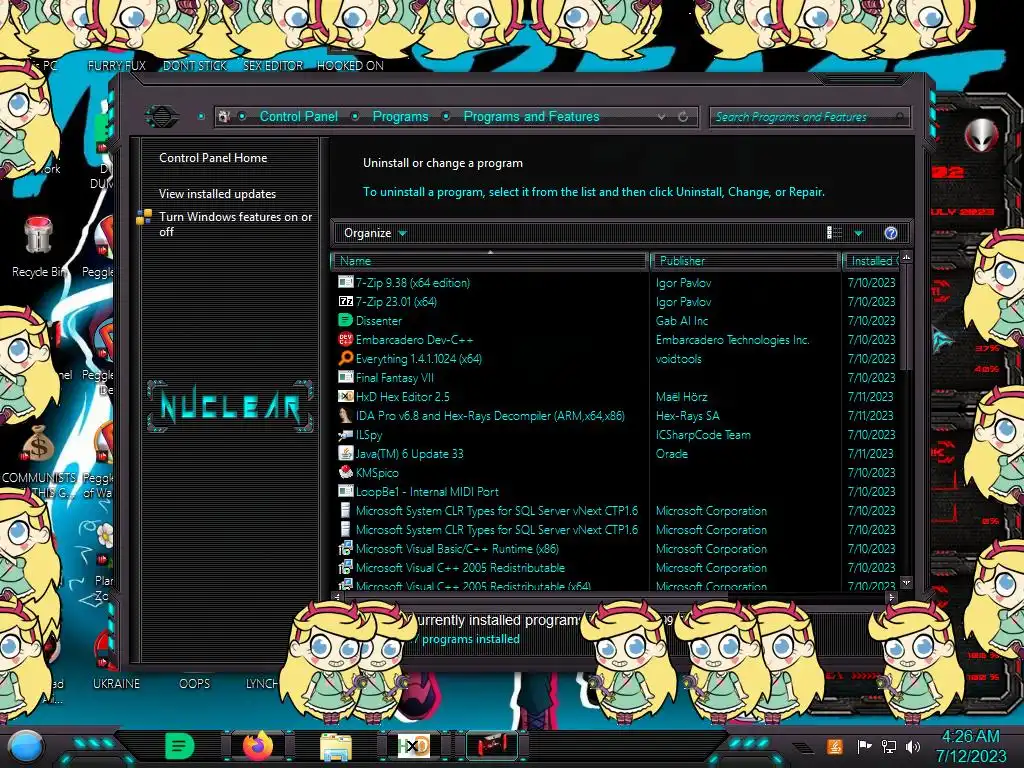Click the Search Programs and Features field

point(810,117)
